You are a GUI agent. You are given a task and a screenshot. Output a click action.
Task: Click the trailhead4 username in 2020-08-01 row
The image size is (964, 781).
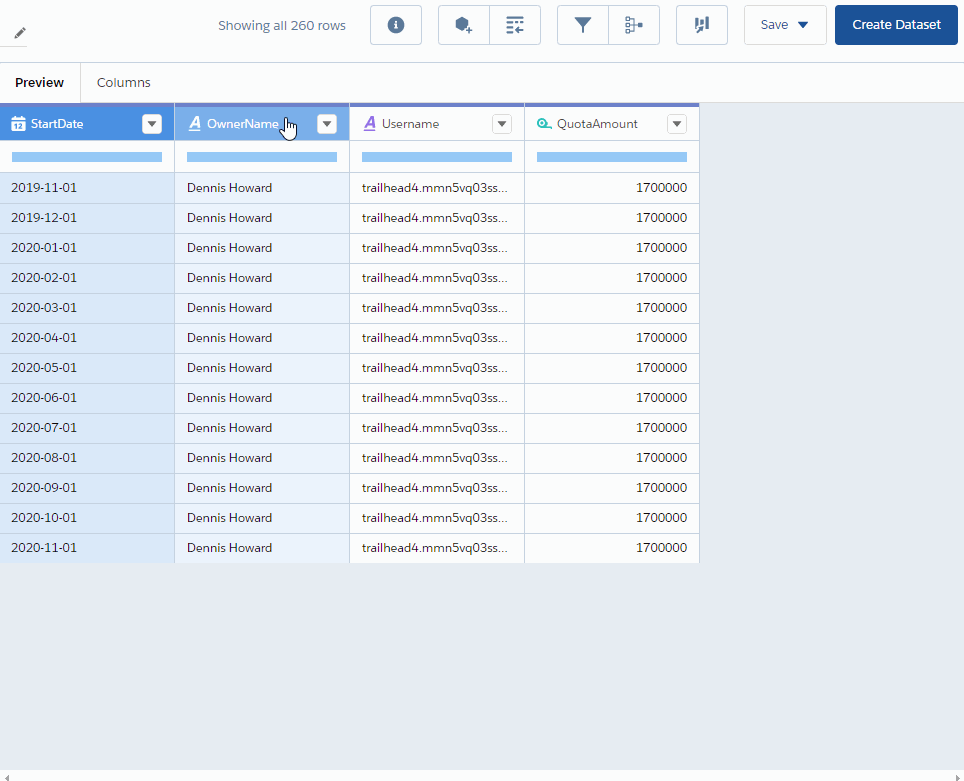(x=437, y=458)
